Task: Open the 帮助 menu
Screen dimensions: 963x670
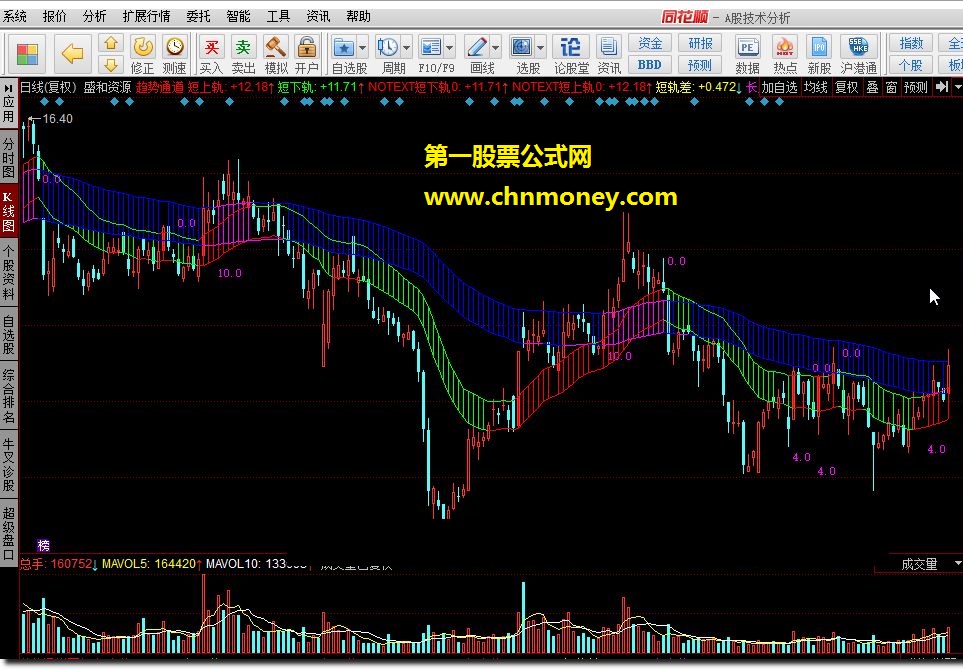Action: pos(357,17)
